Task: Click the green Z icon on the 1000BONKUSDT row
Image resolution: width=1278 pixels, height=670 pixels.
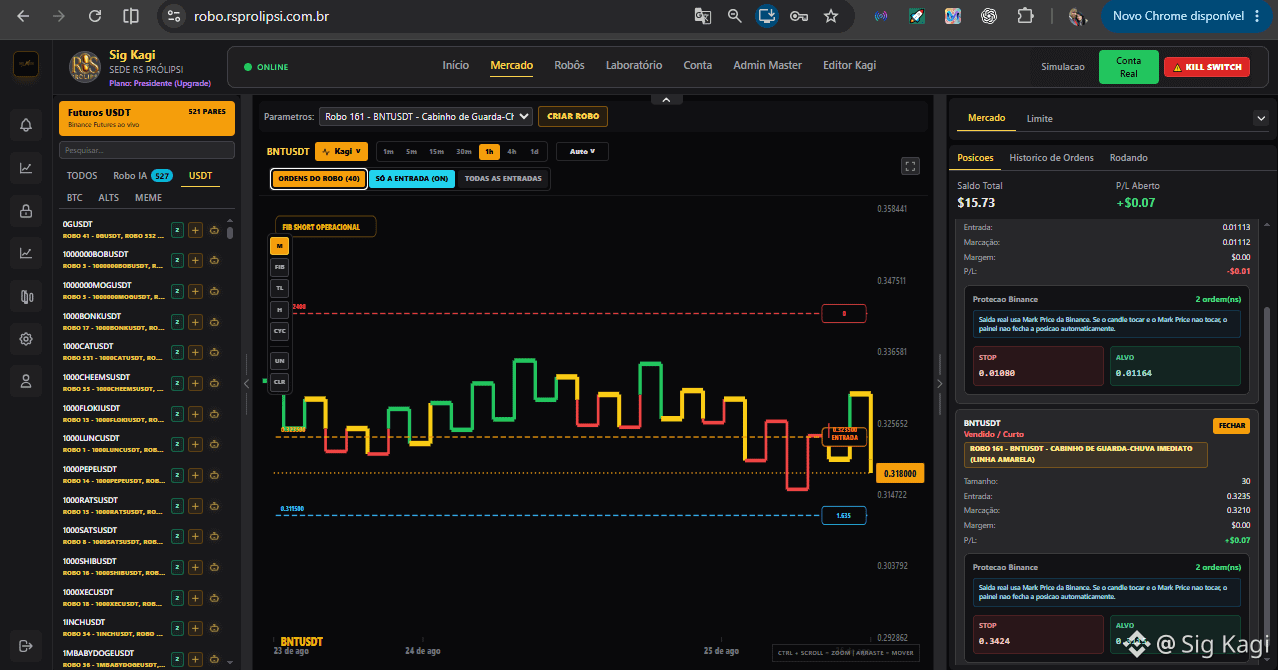Action: click(x=177, y=321)
